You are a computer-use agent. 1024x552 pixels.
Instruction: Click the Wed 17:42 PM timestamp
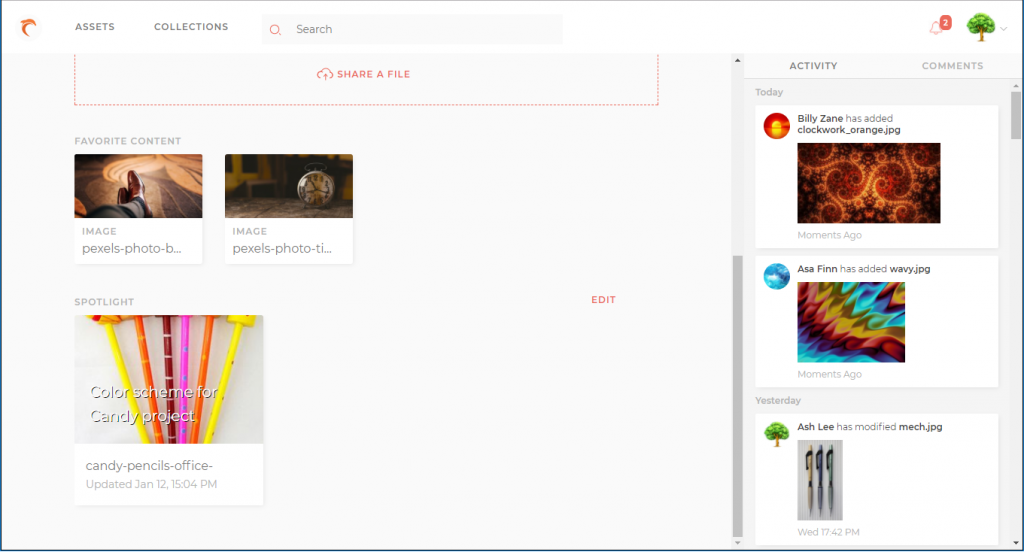click(828, 532)
